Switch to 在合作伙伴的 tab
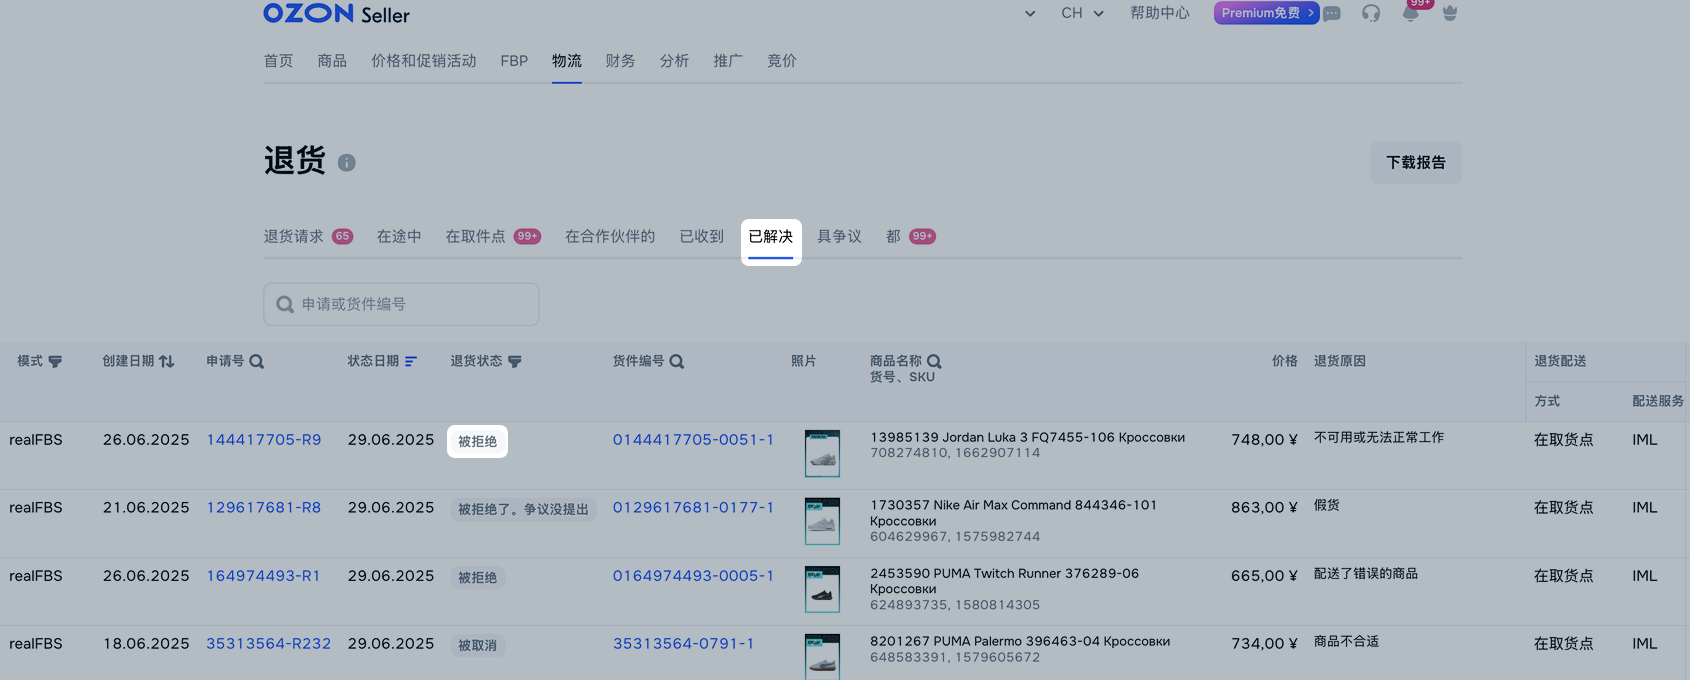This screenshot has width=1690, height=680. click(610, 237)
